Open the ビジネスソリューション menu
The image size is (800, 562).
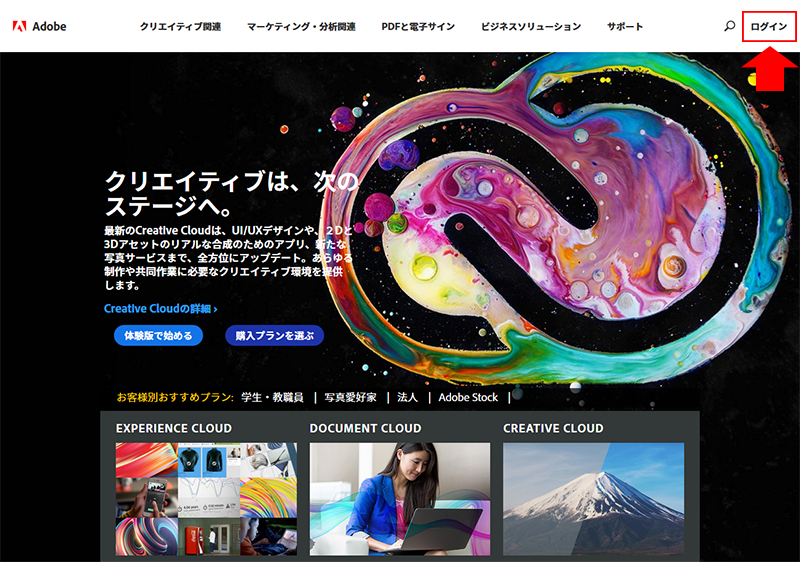click(531, 27)
